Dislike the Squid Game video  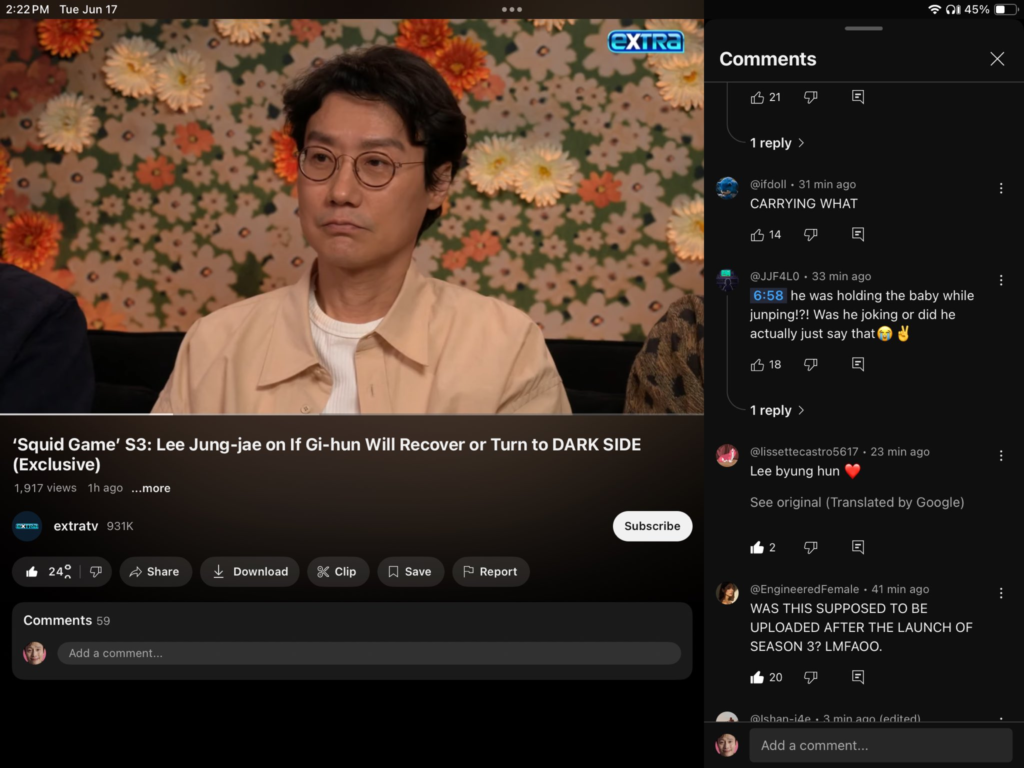96,571
